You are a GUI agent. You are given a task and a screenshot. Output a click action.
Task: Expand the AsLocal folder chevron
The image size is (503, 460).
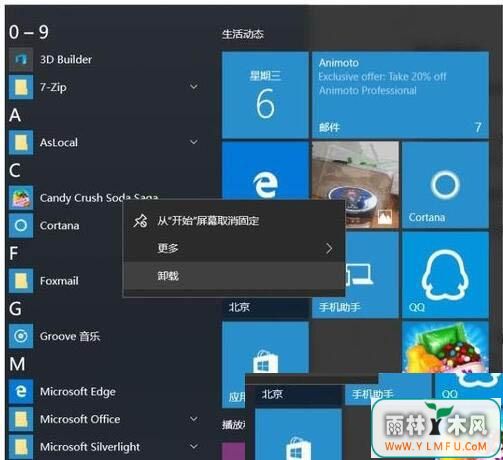194,142
